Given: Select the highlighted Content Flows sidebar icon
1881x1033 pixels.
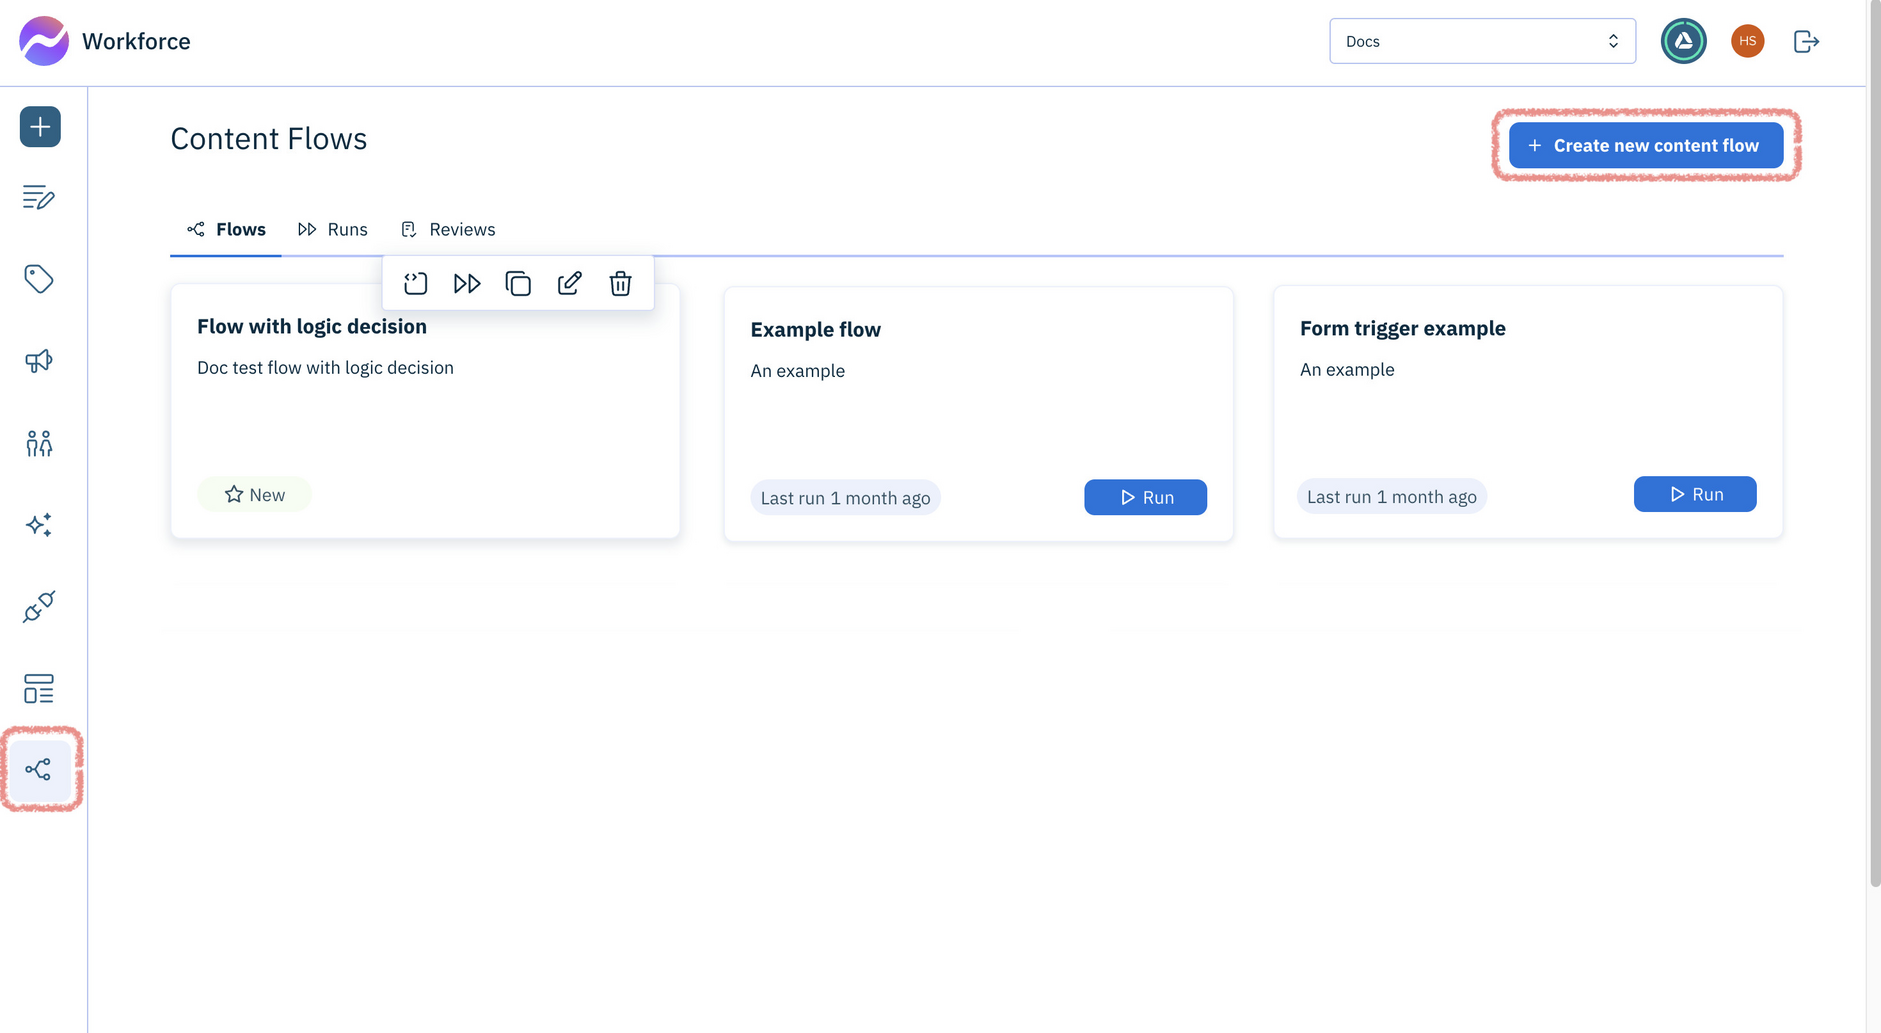Looking at the screenshot, I should point(40,769).
